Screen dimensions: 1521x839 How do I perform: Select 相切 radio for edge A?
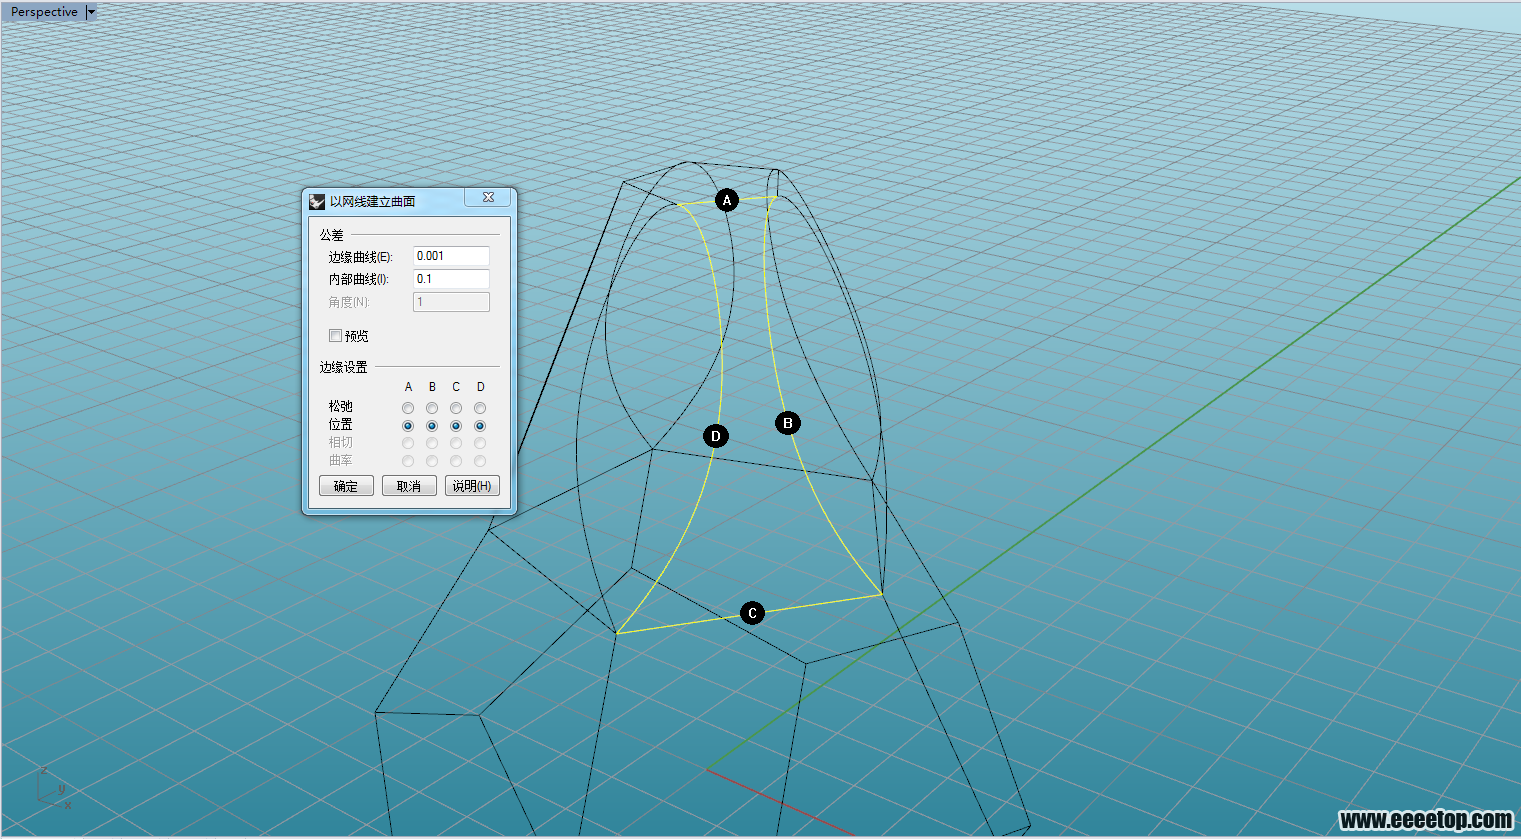pos(408,443)
